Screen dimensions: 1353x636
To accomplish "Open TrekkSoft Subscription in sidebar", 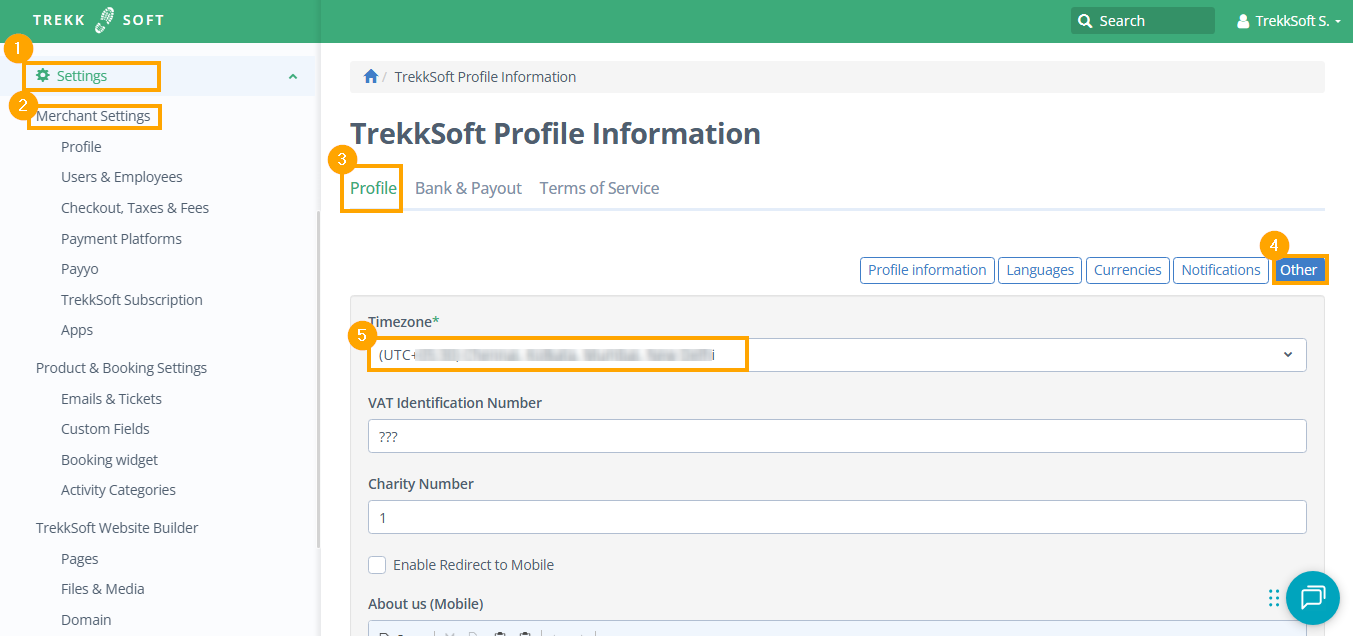I will pos(132,300).
